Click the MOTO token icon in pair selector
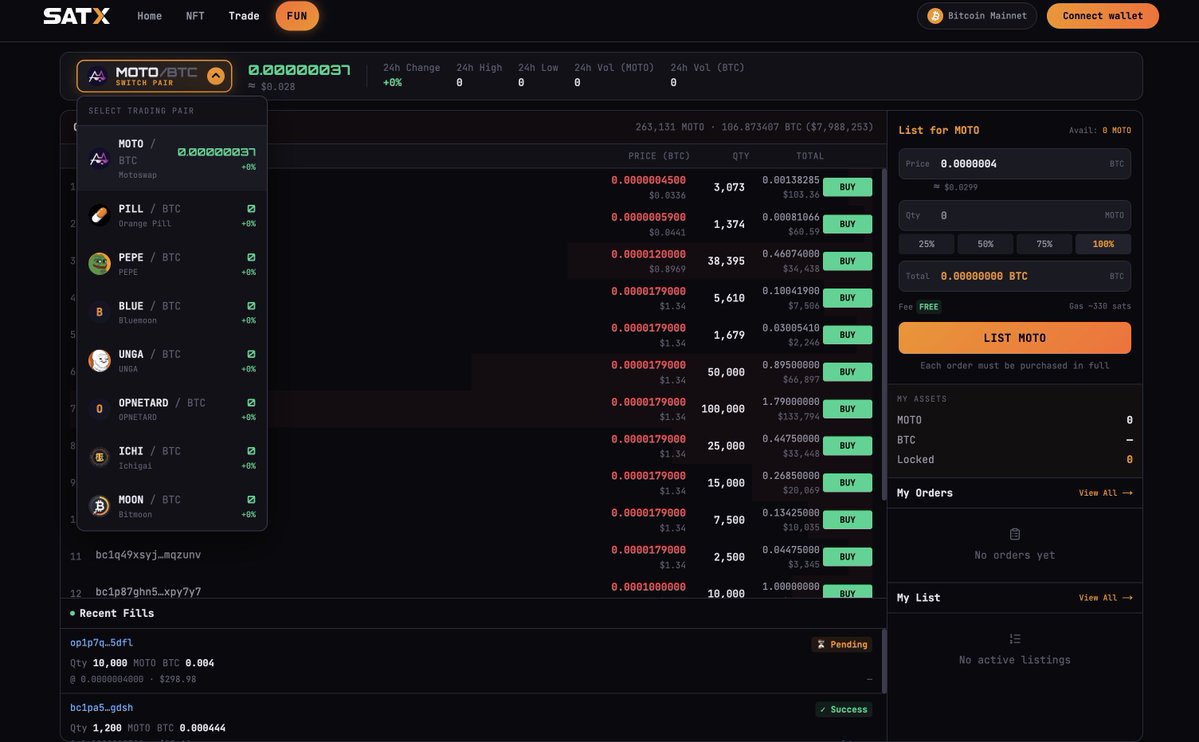The height and width of the screenshot is (742, 1199). (x=97, y=76)
